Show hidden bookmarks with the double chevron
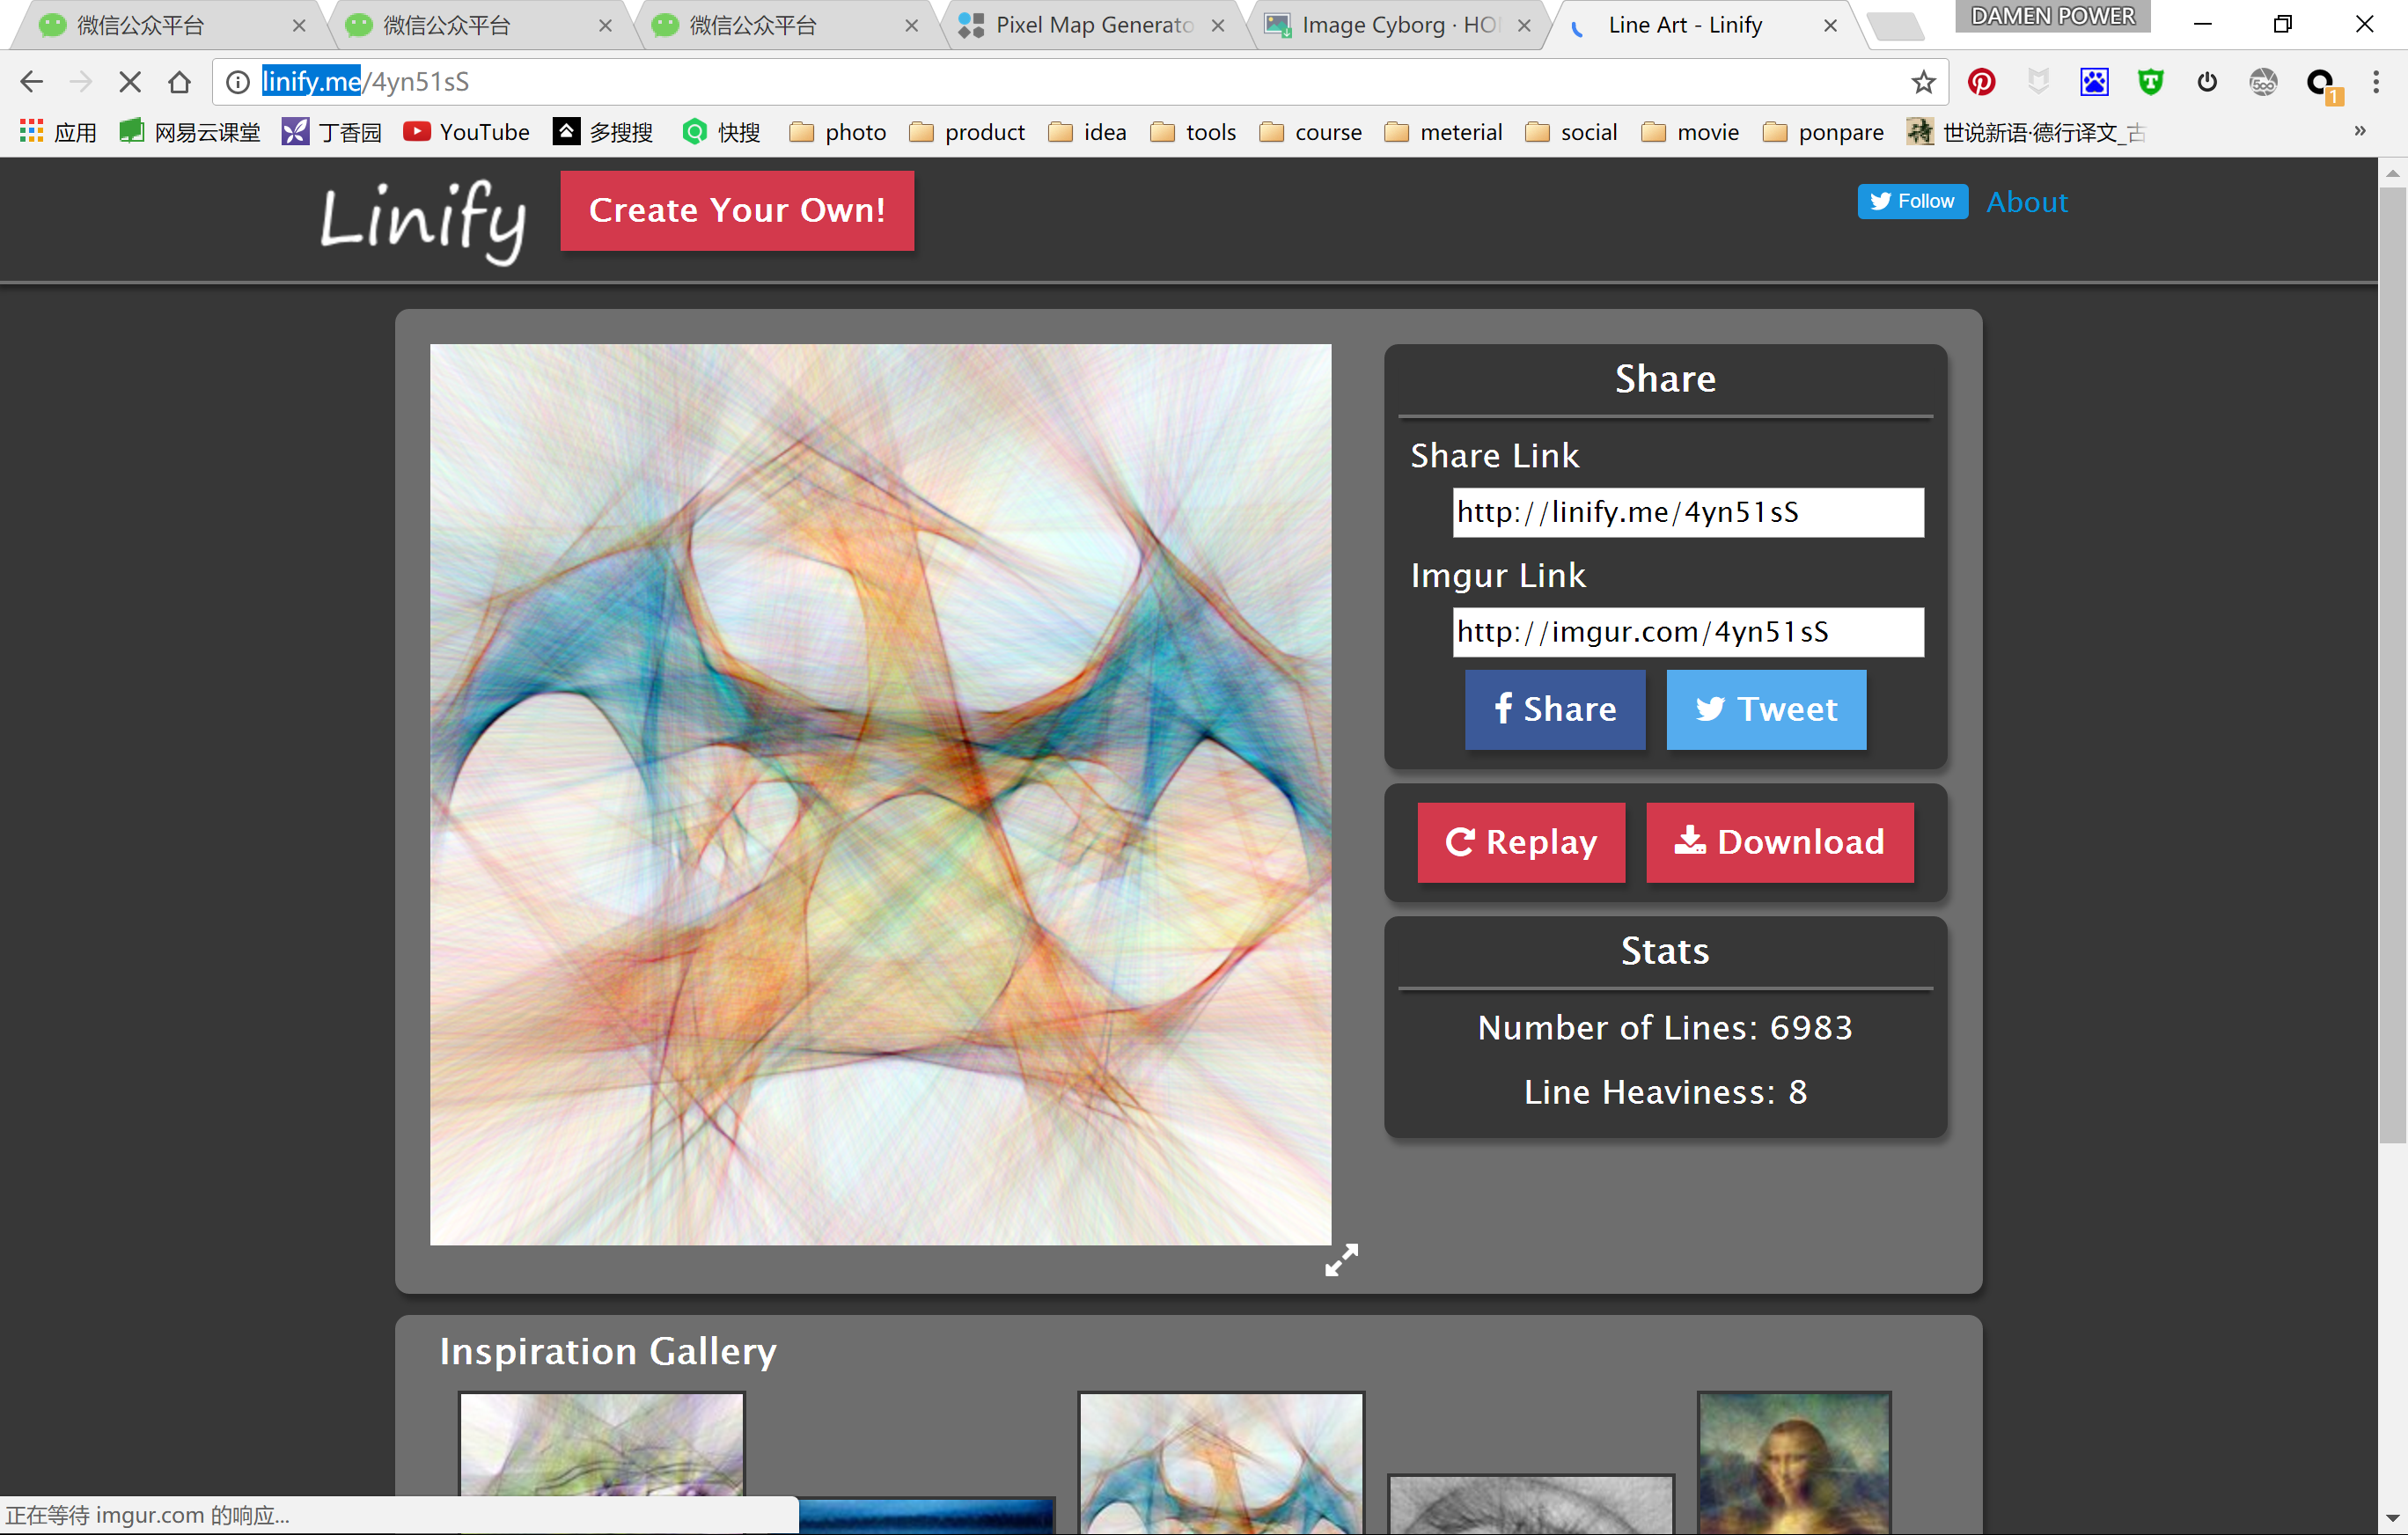This screenshot has width=2408, height=1535. coord(2360,131)
